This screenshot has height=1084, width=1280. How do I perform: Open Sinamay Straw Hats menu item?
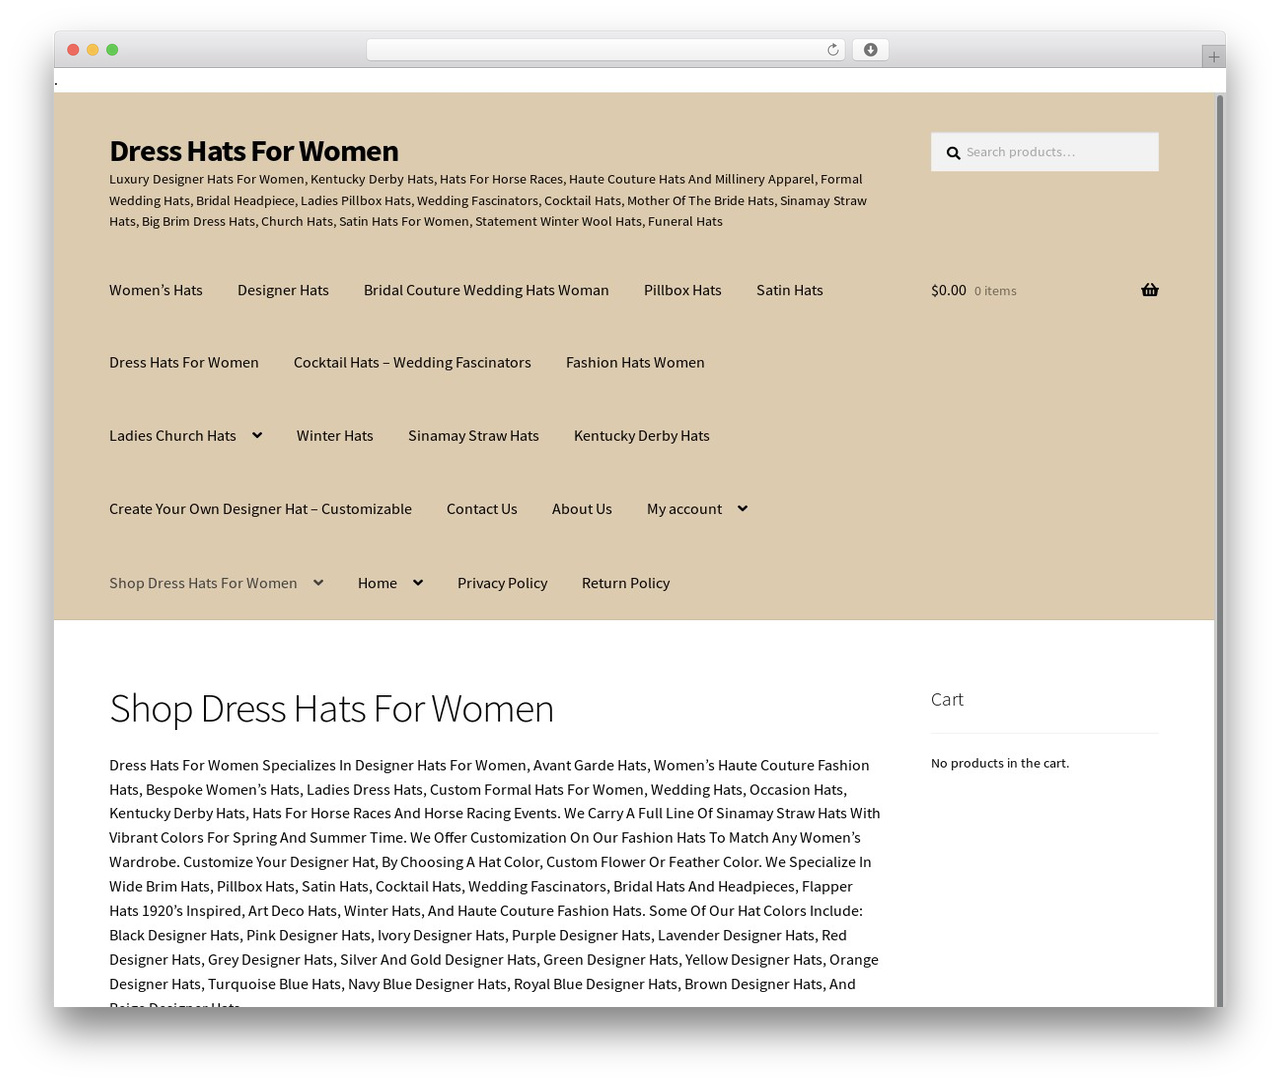(x=473, y=435)
